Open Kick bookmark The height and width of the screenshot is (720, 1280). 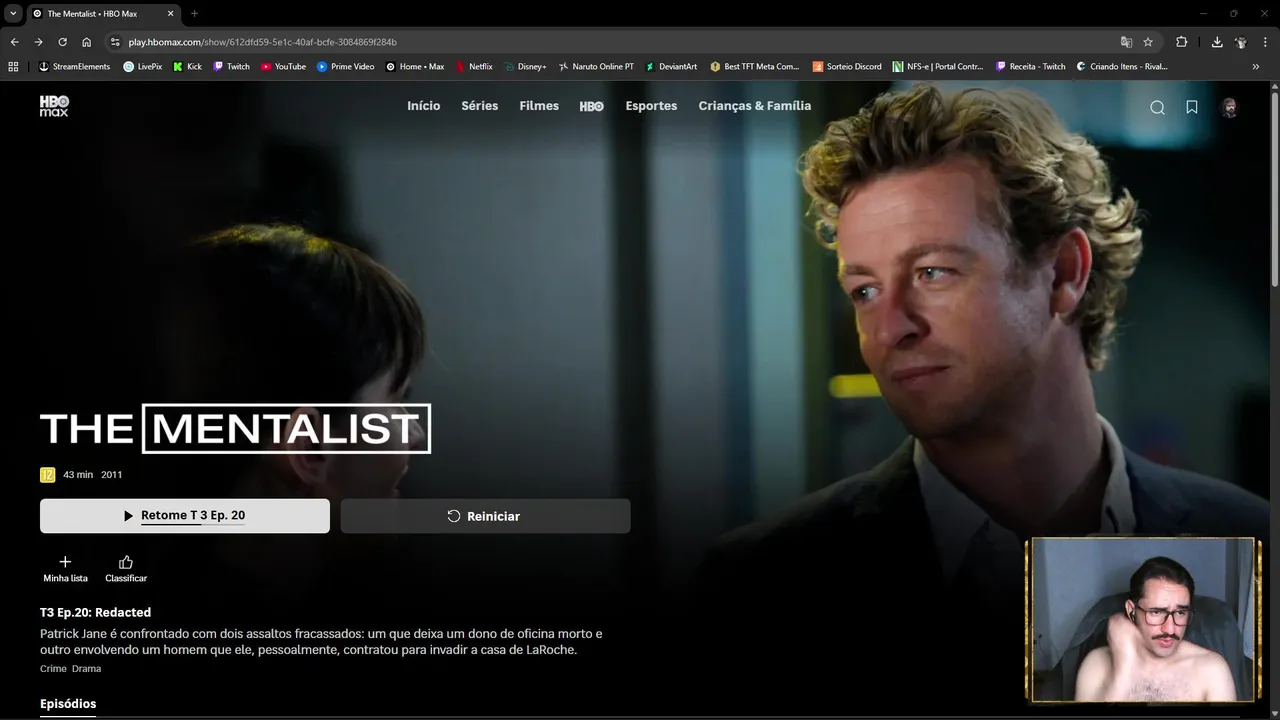187,66
